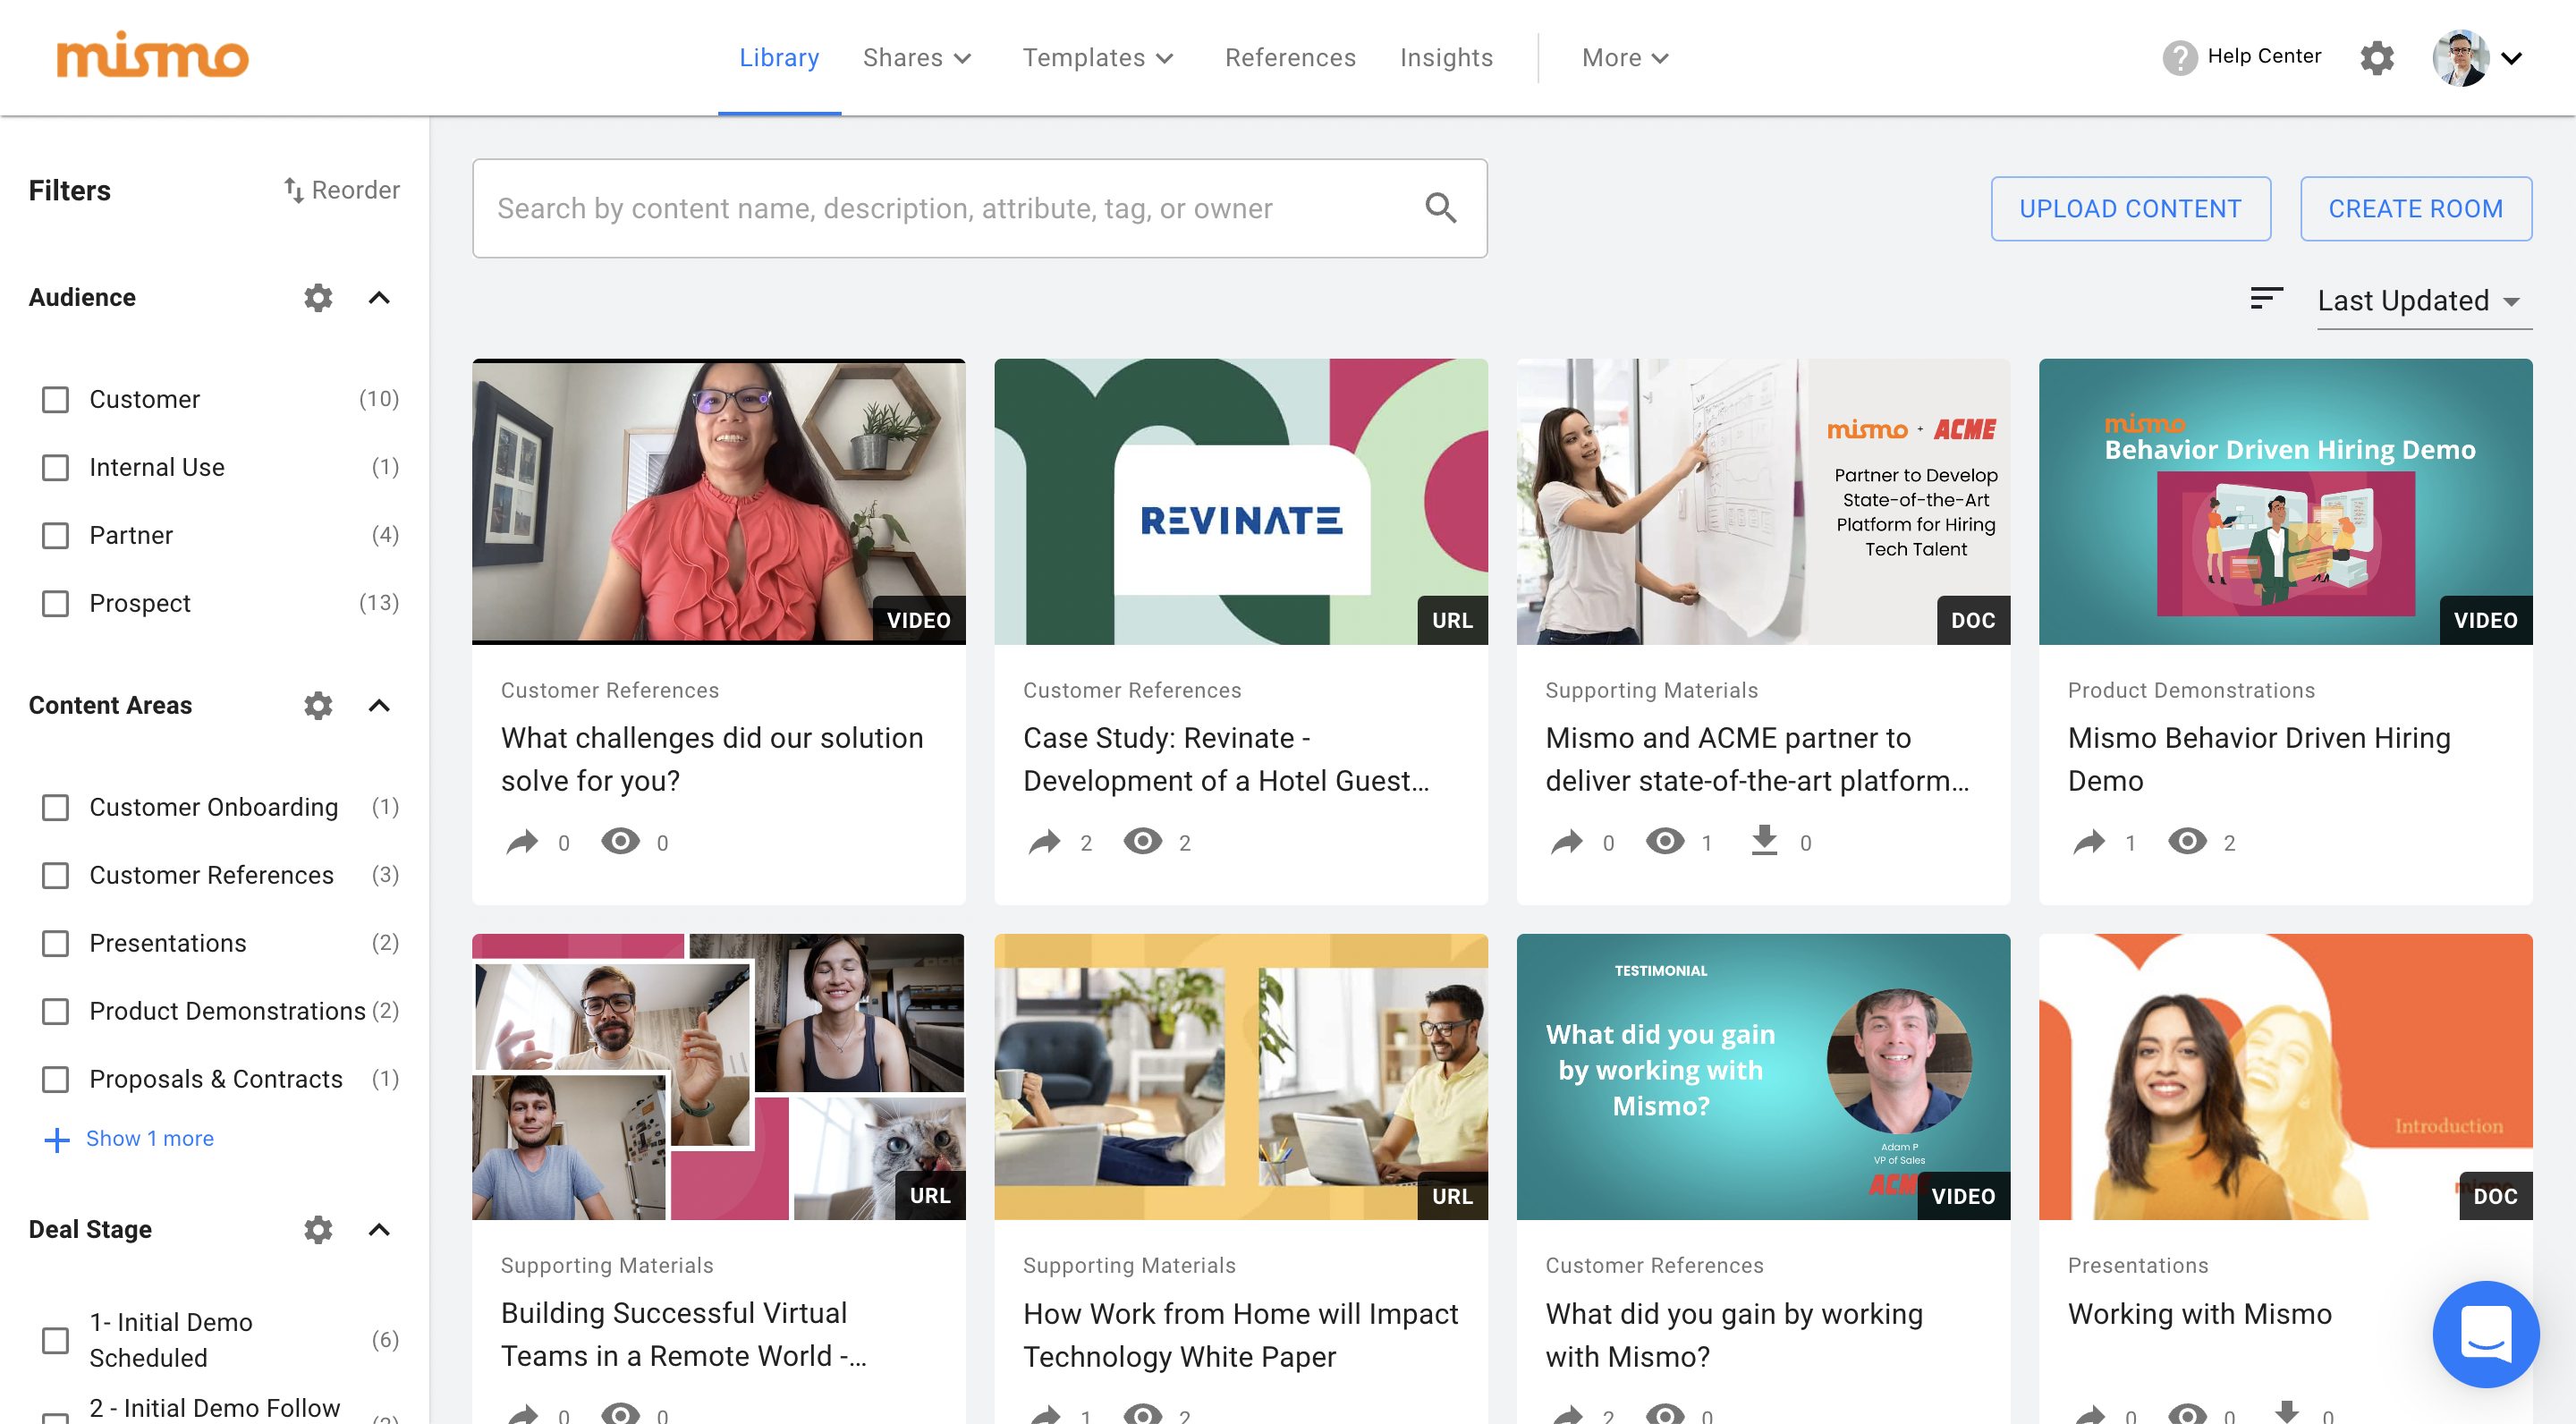This screenshot has width=2576, height=1424.
Task: Click Show 1 more link
Action: (x=149, y=1139)
